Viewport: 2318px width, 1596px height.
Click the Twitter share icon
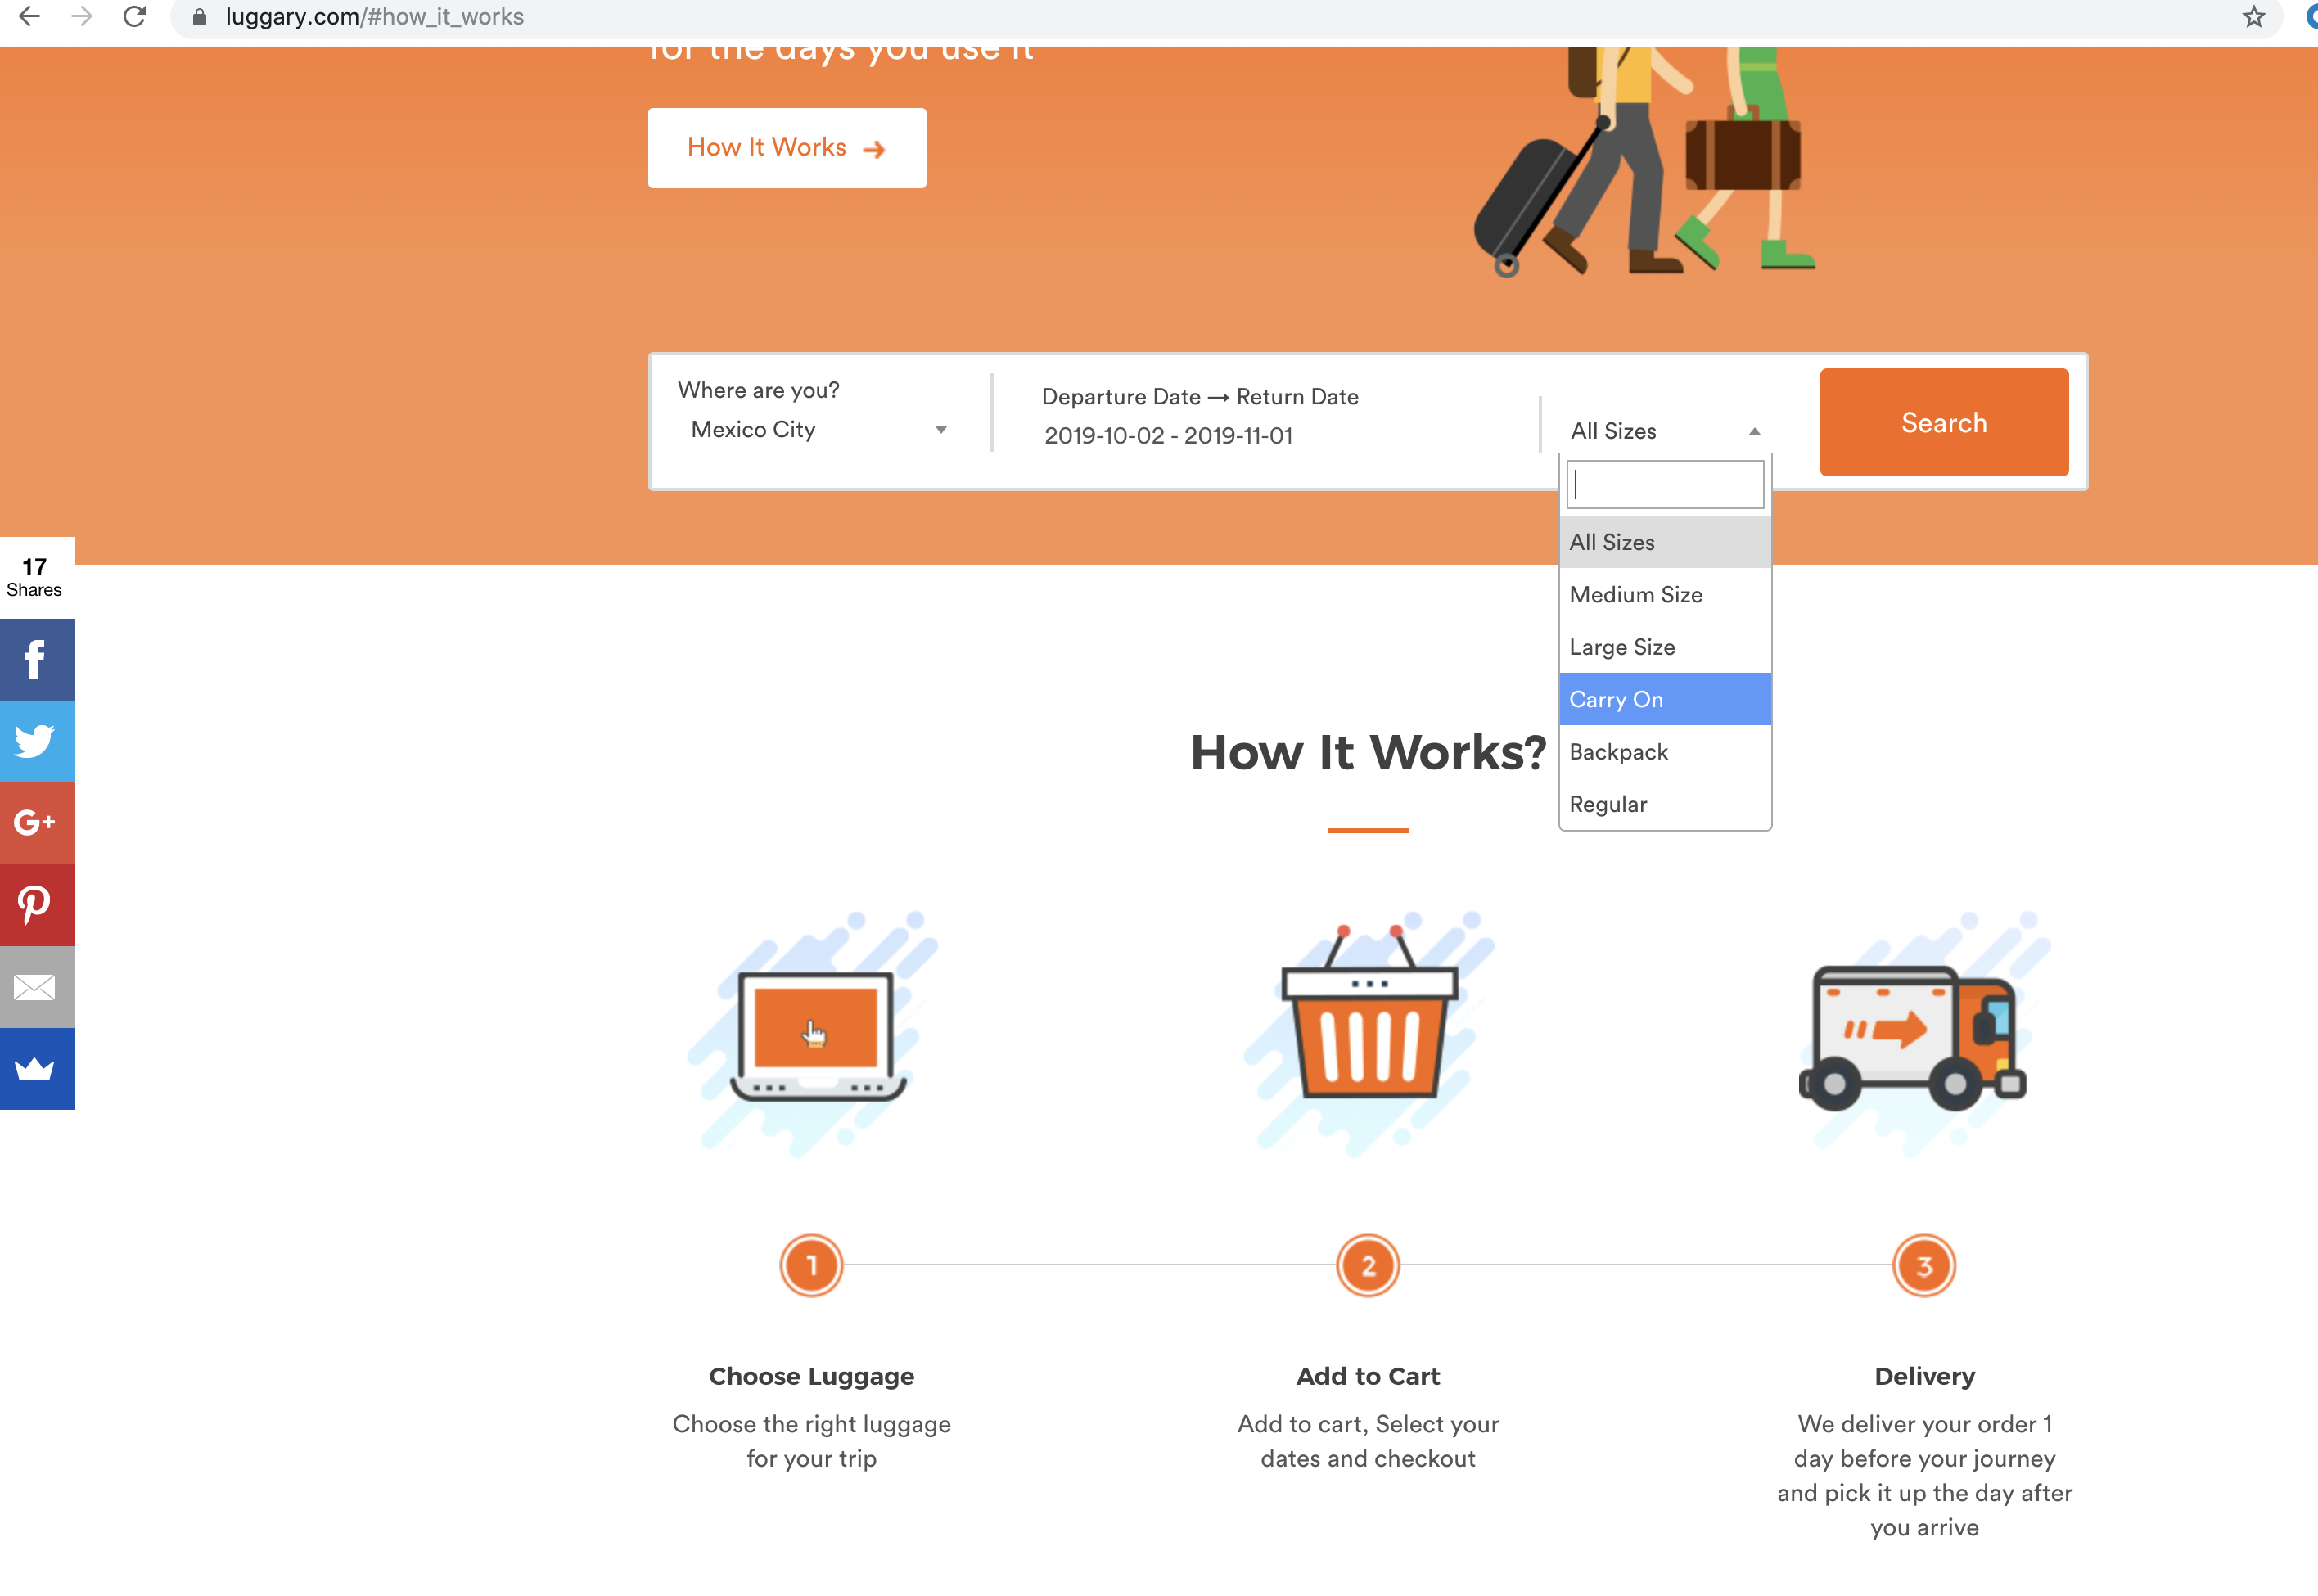coord(37,741)
